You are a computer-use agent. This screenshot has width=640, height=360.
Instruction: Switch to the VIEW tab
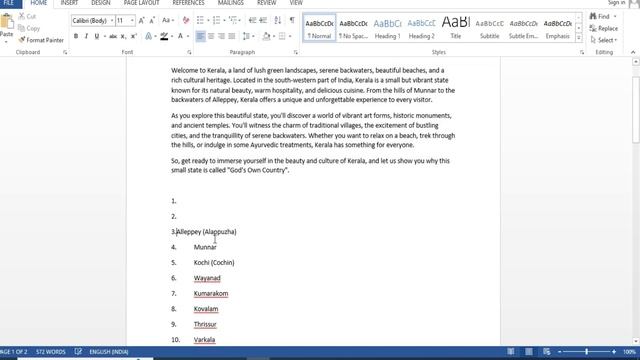296,3
